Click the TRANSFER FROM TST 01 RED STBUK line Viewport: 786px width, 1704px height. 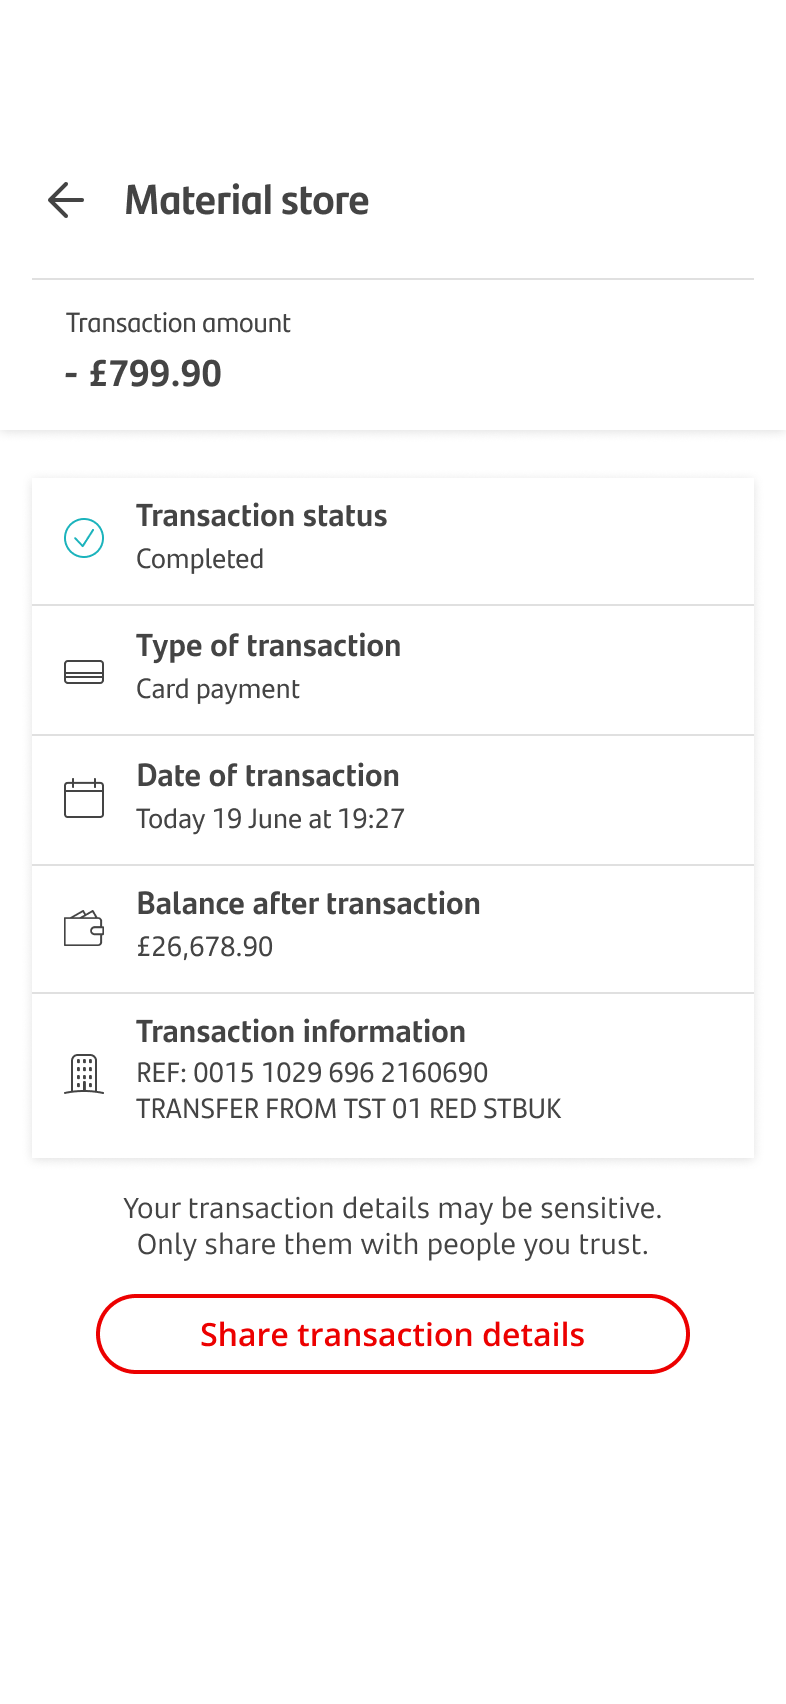[x=349, y=1109]
